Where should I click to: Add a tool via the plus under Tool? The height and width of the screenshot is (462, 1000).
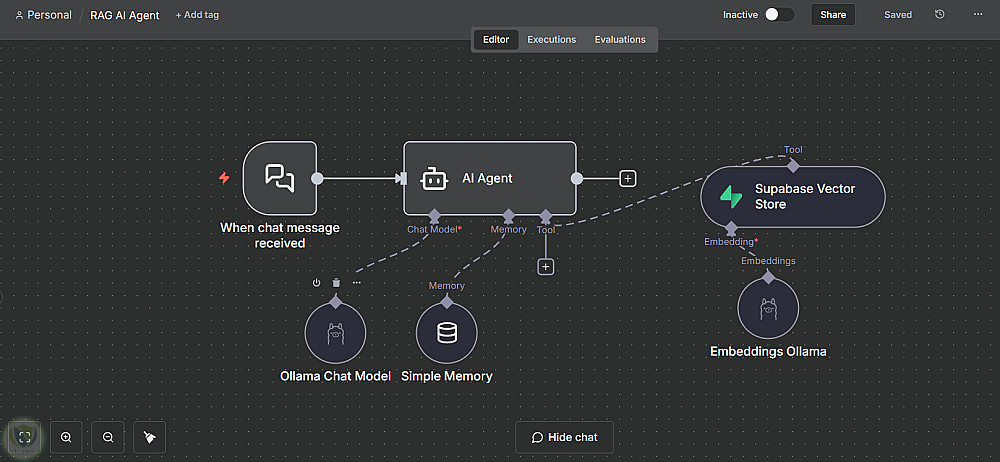tap(545, 267)
